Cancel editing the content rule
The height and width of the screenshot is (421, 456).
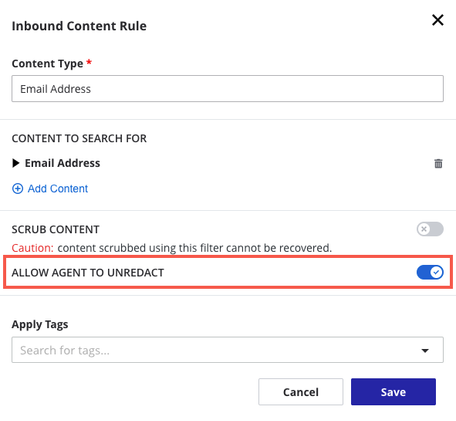click(x=301, y=392)
